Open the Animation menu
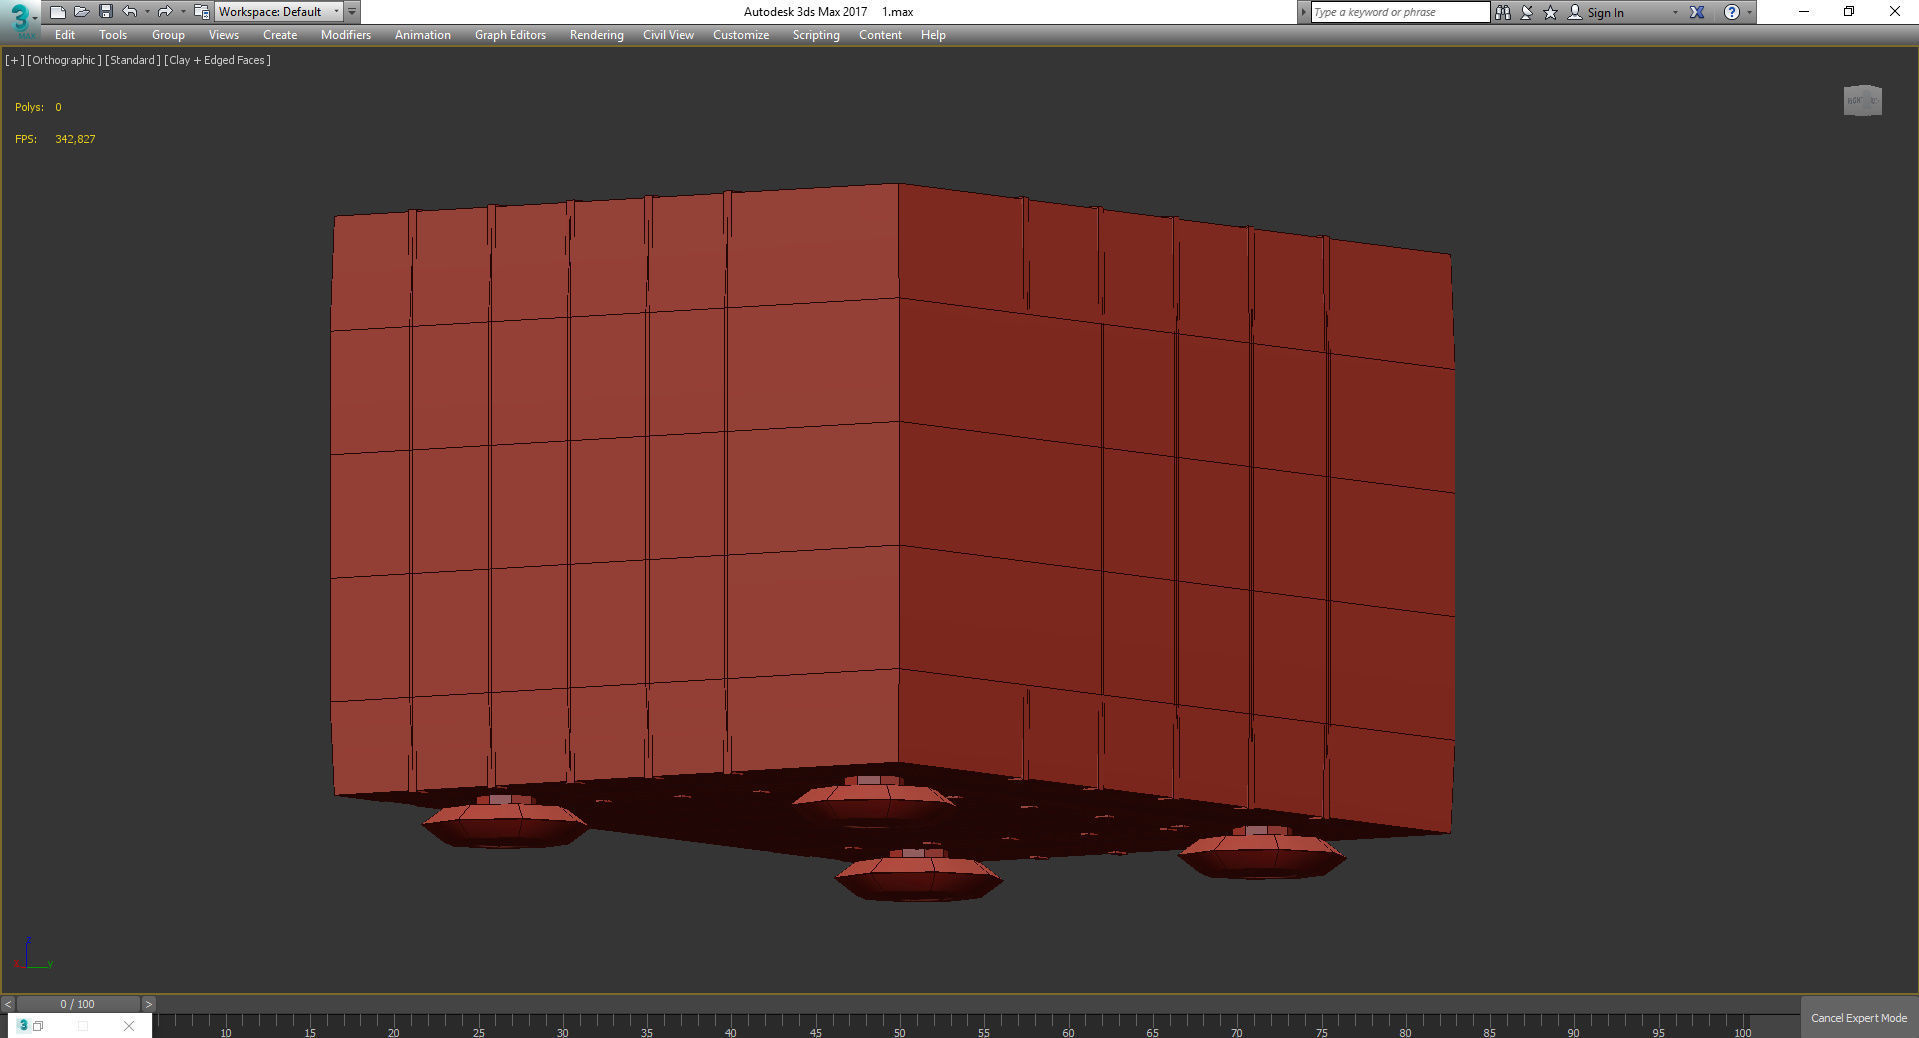This screenshot has height=1038, width=1919. click(423, 35)
